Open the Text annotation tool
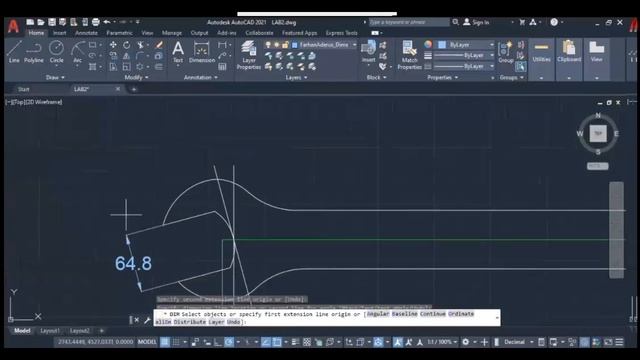 [x=178, y=52]
